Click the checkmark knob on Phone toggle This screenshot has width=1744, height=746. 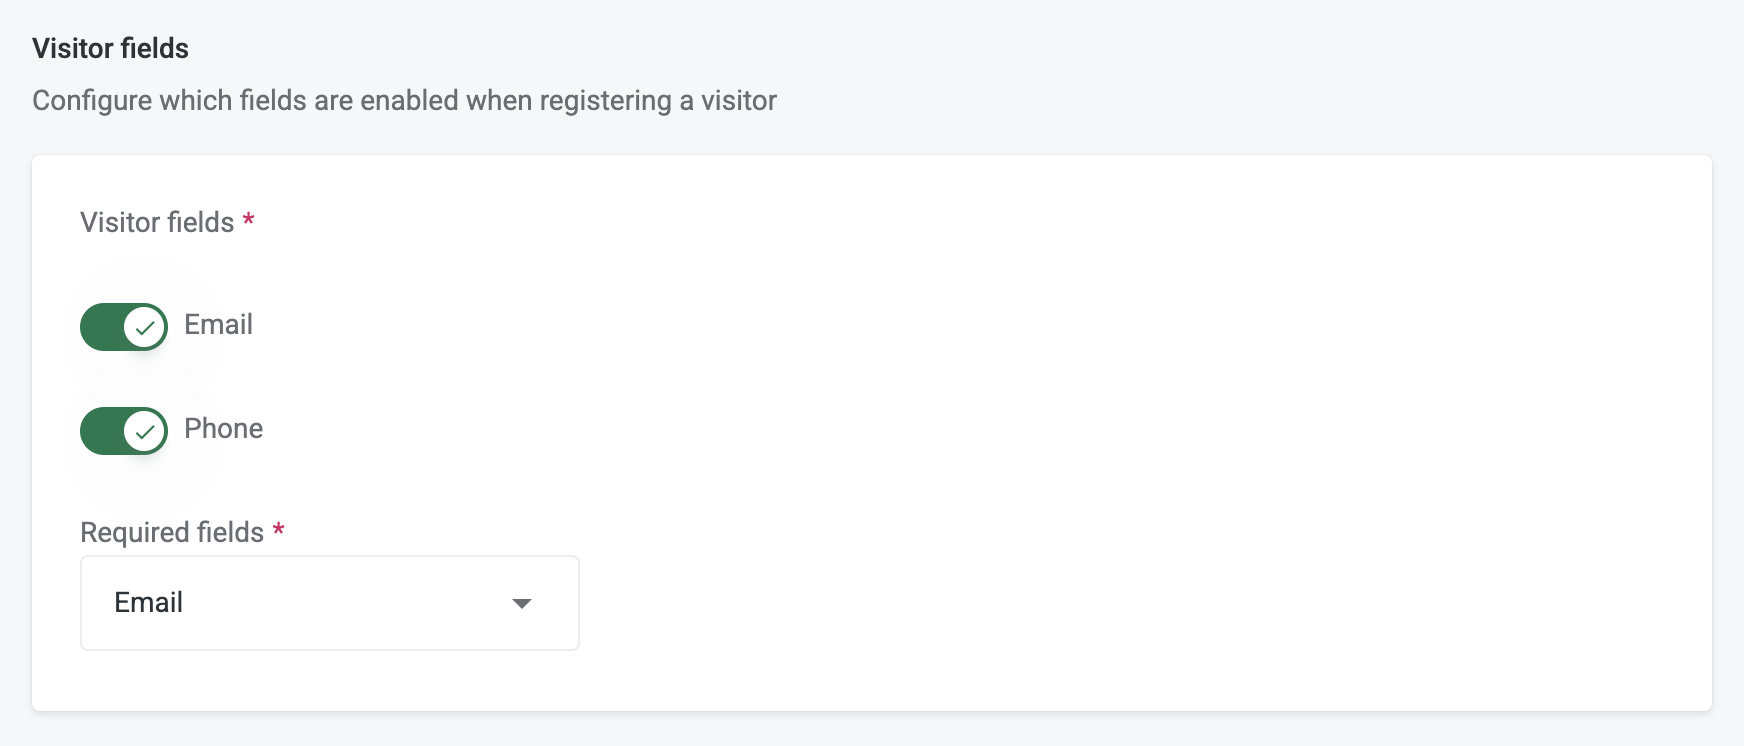(x=145, y=431)
